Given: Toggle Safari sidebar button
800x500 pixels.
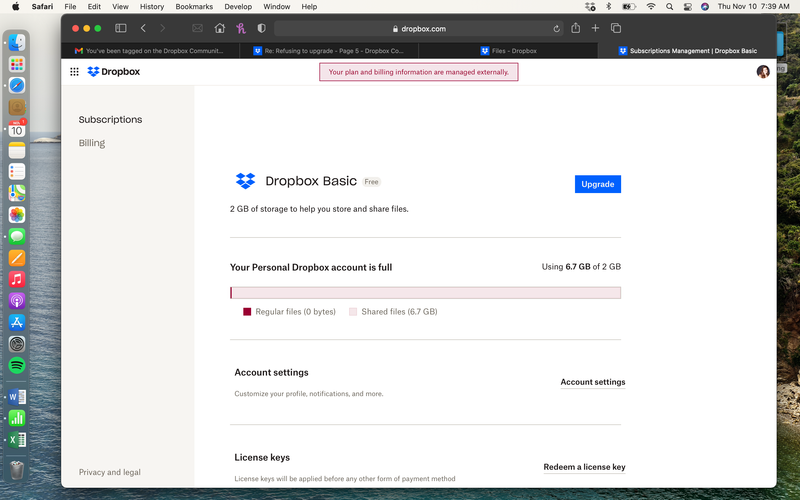Looking at the screenshot, I should pyautogui.click(x=121, y=29).
